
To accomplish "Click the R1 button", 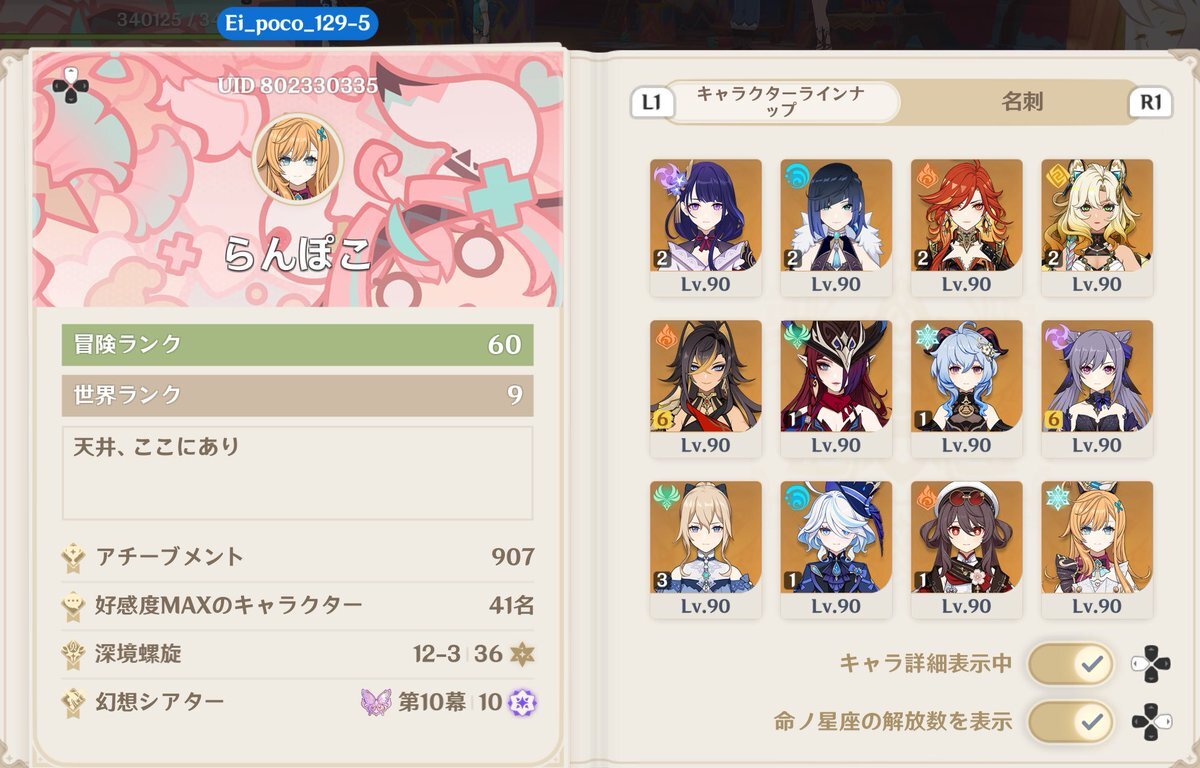I will [x=1151, y=103].
